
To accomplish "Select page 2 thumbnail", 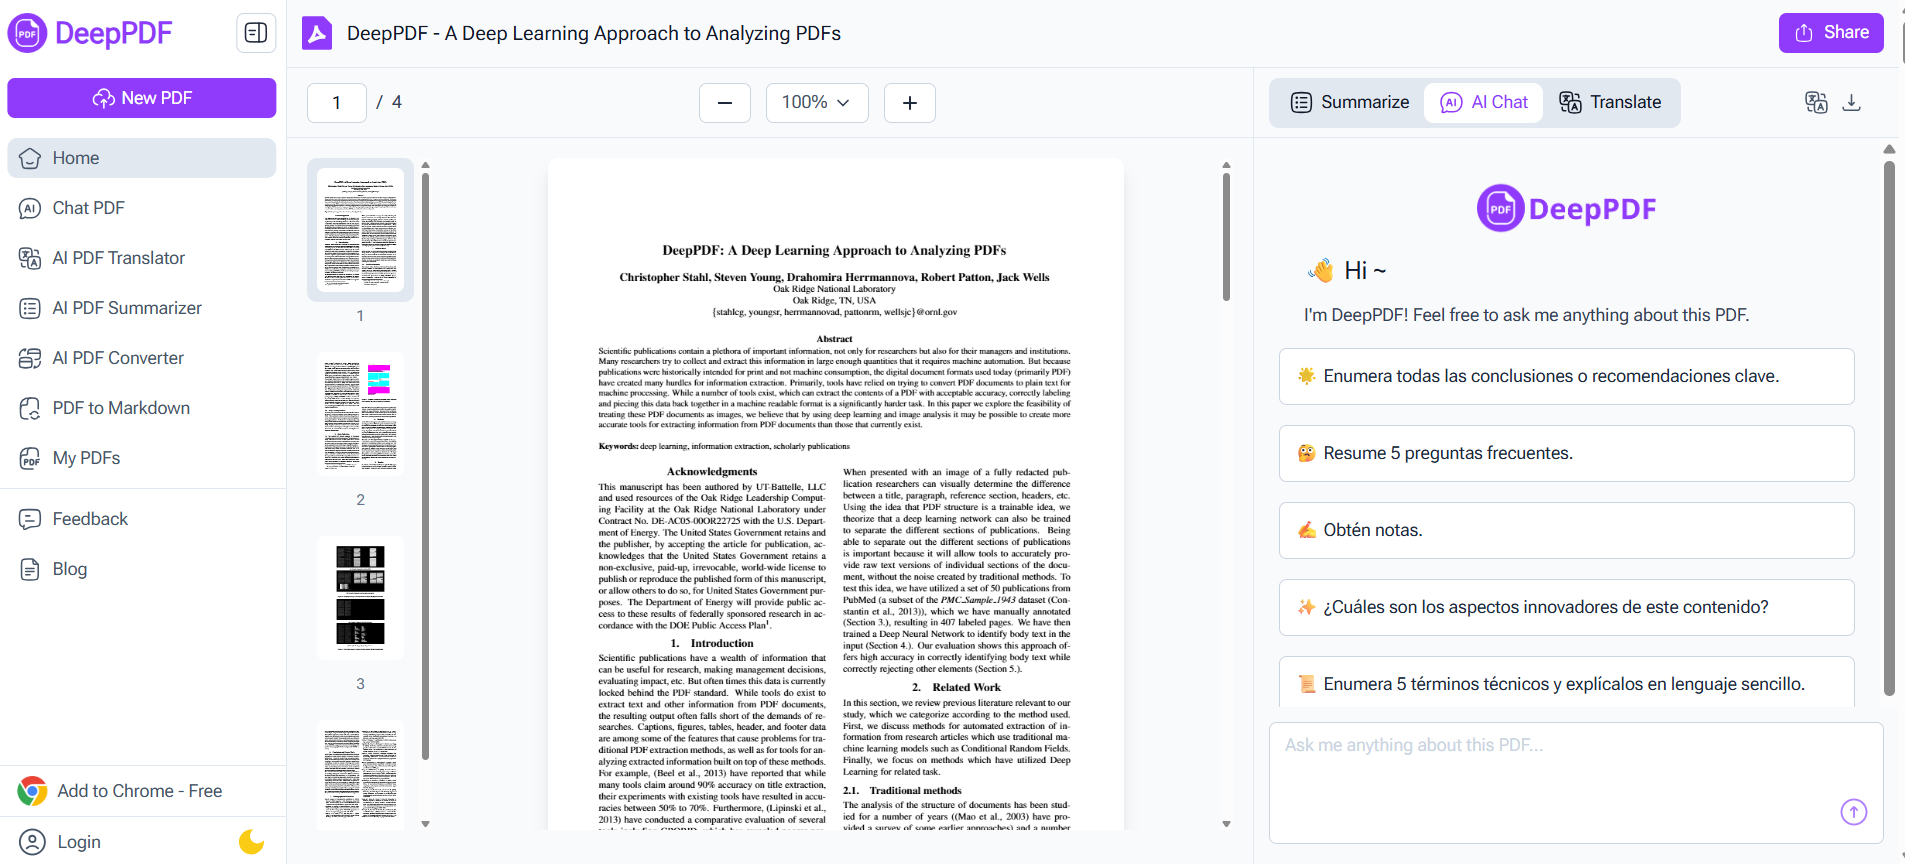I will (360, 416).
